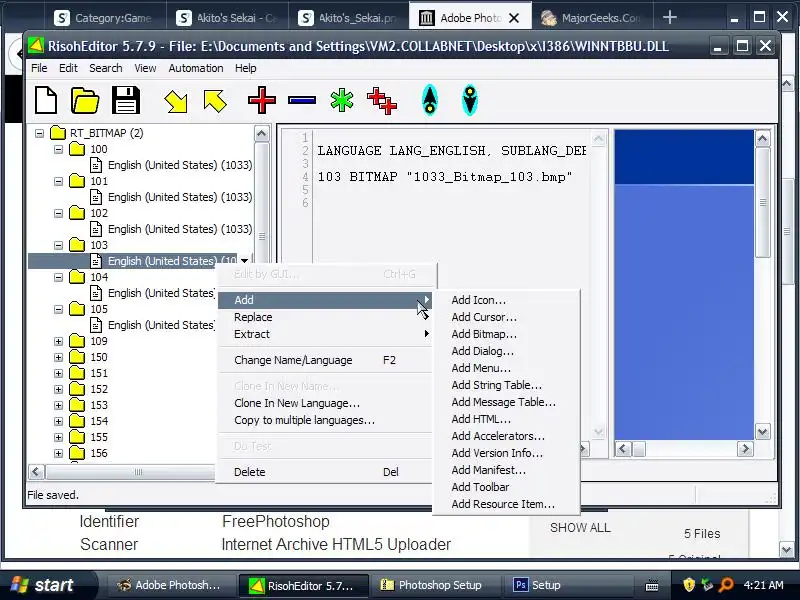
Task: Expand the 151 tree node
Action: (58, 373)
